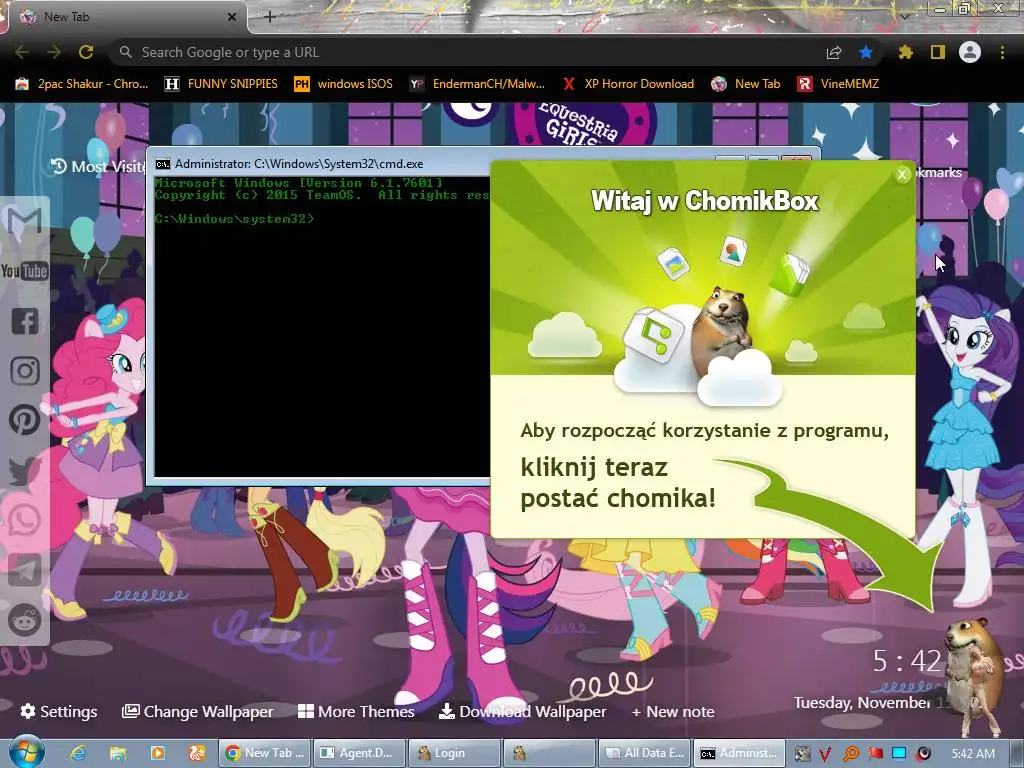Open the tab search chevron in the Chrome title bar
The image size is (1024, 768).
pyautogui.click(x=904, y=16)
